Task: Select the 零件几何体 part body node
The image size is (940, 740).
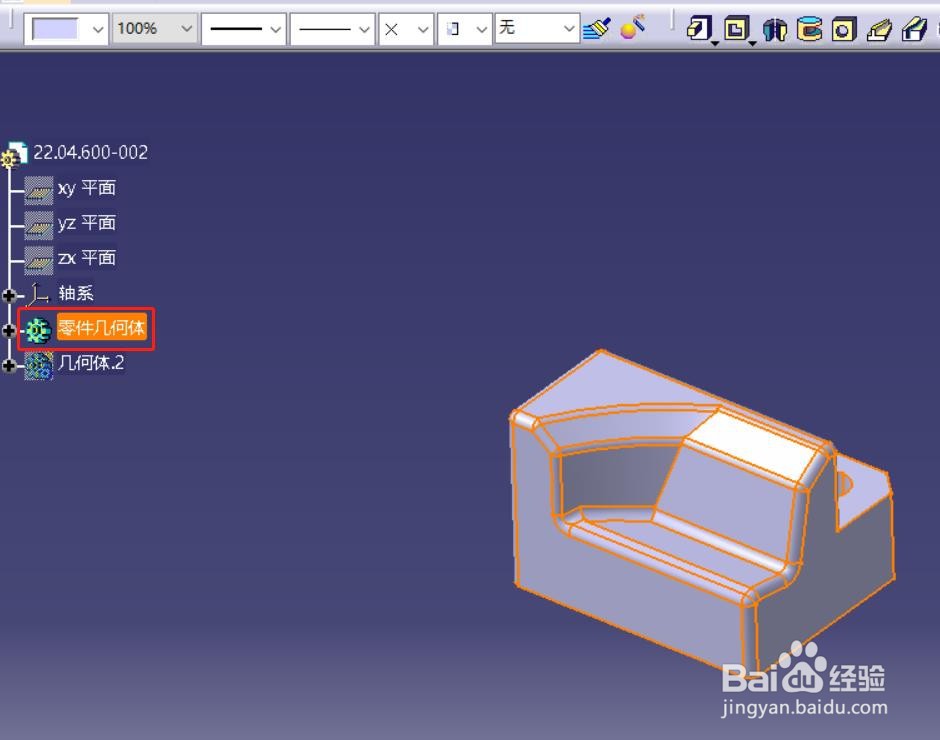Action: pyautogui.click(x=101, y=328)
